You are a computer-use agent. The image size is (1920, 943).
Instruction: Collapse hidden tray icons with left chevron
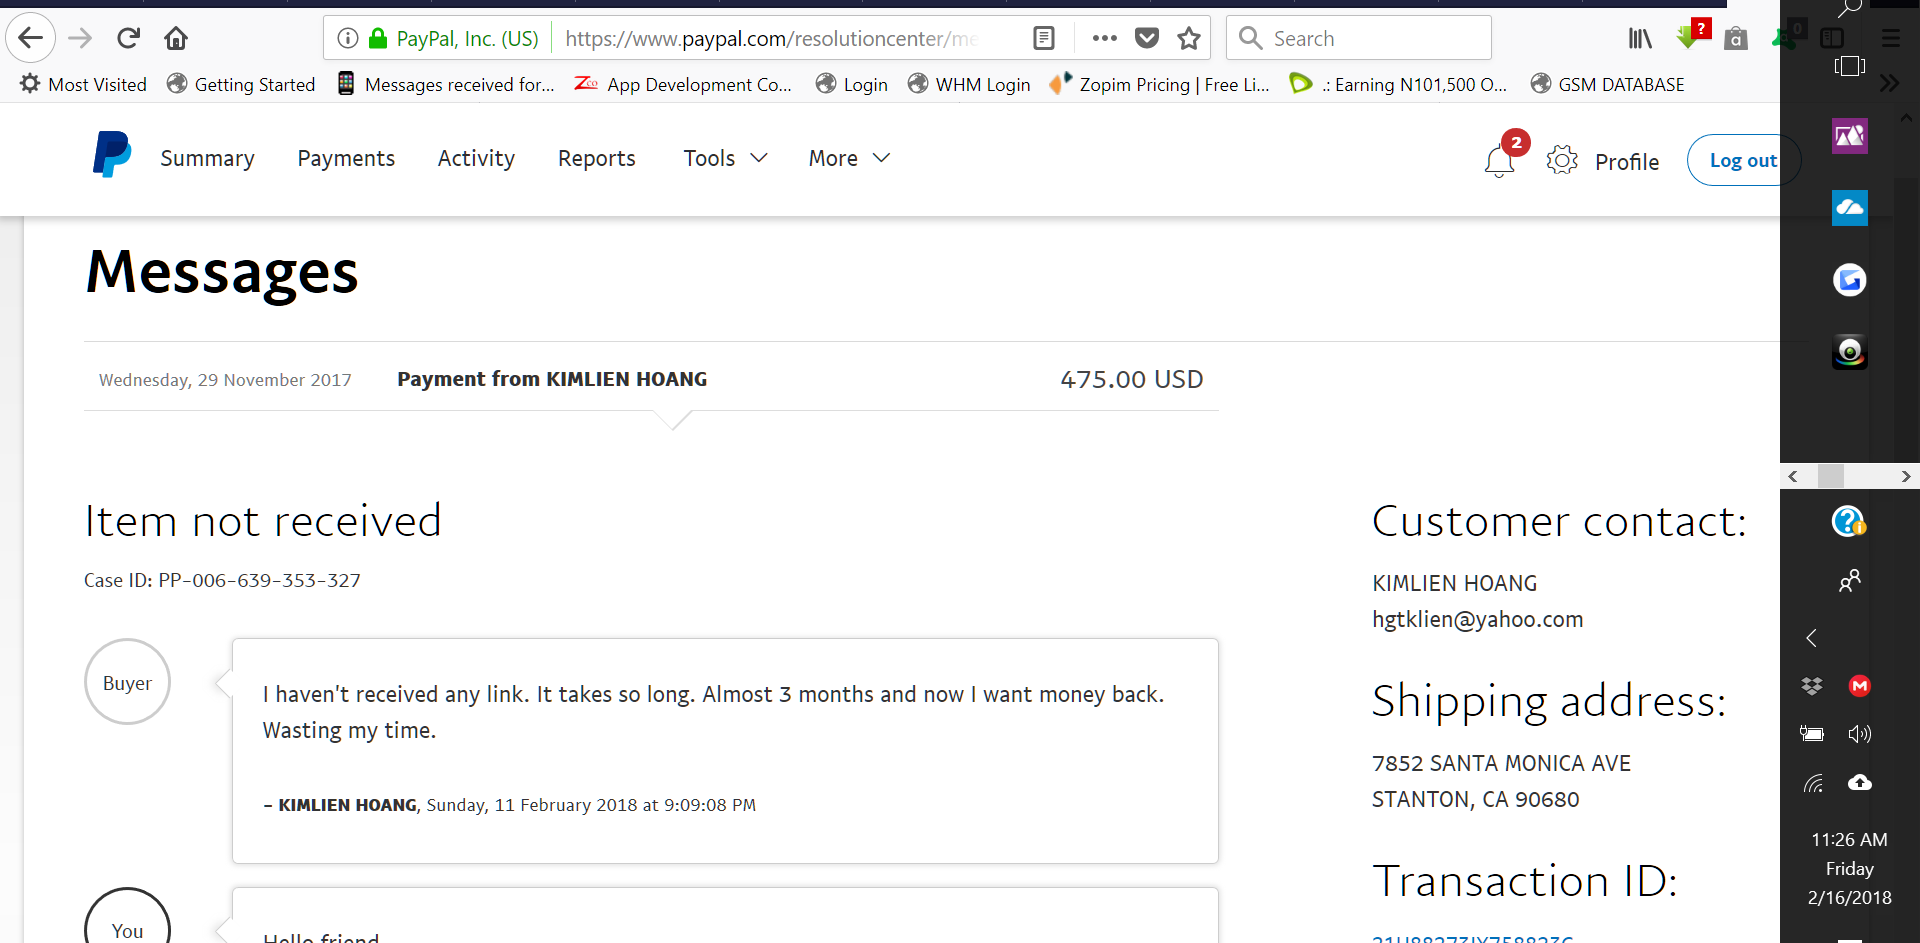(1812, 638)
